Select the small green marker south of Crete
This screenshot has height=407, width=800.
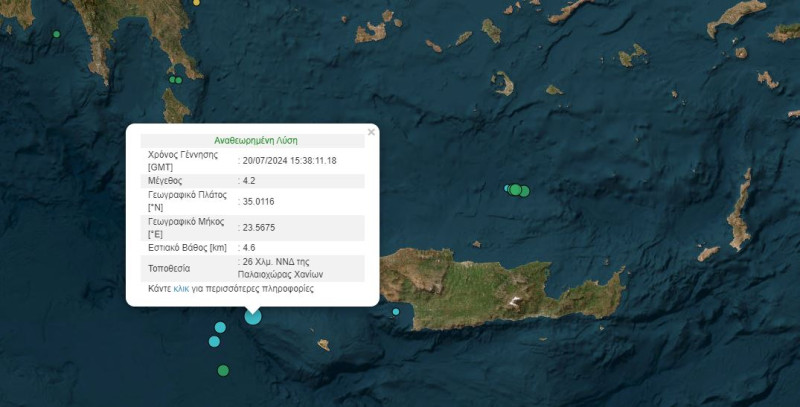323,344
